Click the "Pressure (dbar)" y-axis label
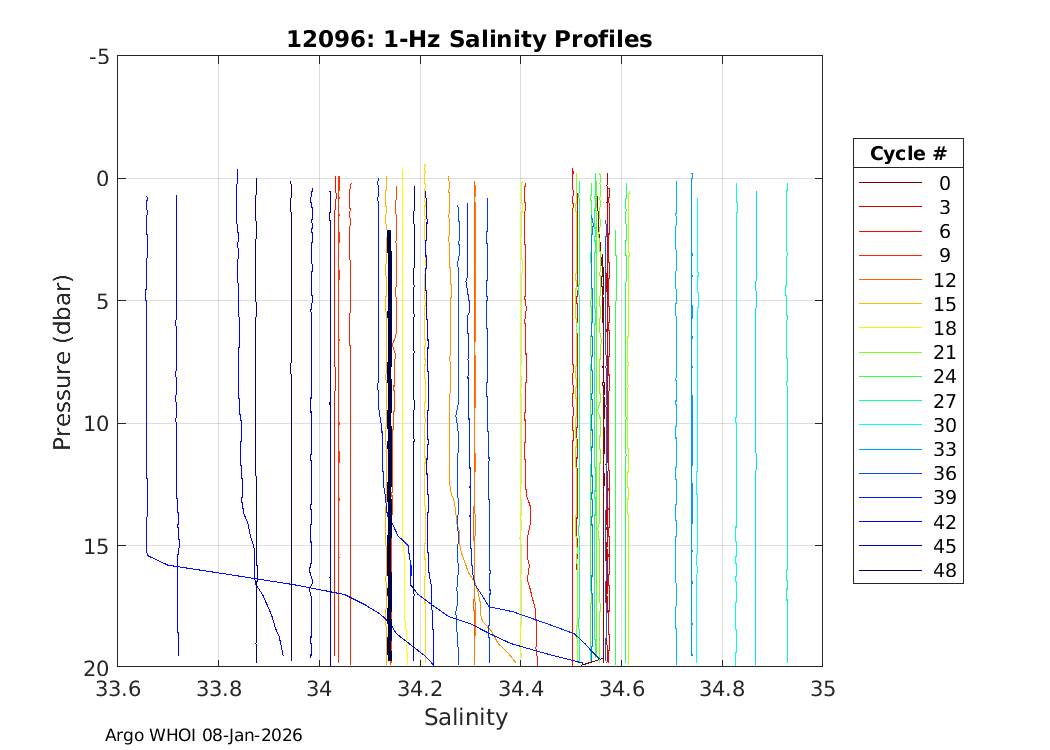The height and width of the screenshot is (750, 1050). tap(62, 361)
